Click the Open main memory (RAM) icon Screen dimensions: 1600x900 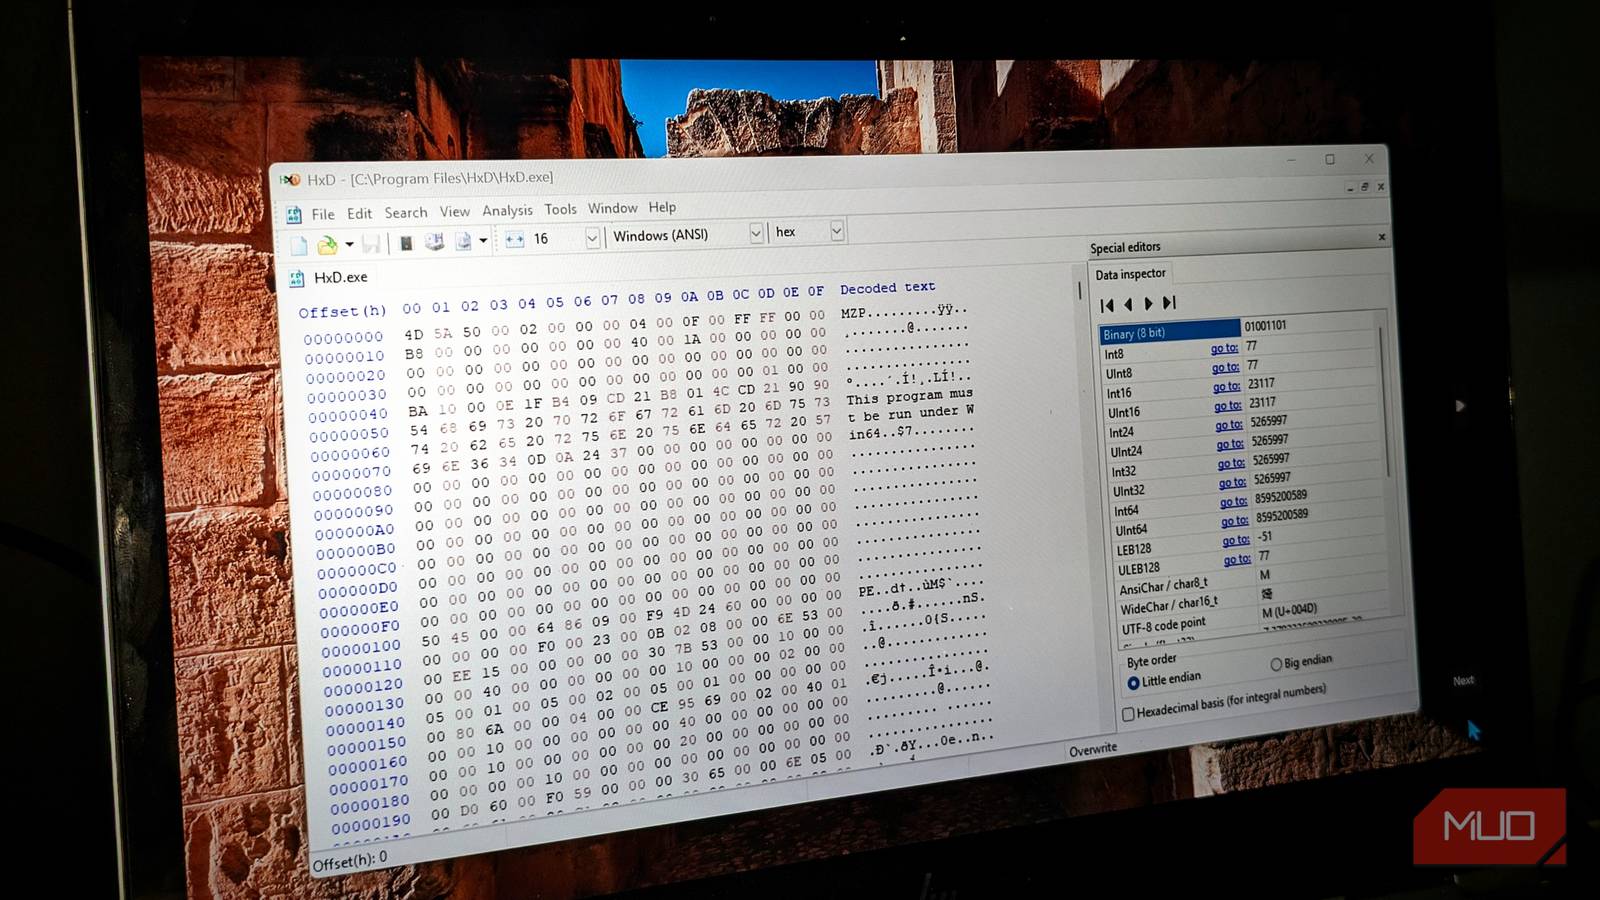point(406,242)
